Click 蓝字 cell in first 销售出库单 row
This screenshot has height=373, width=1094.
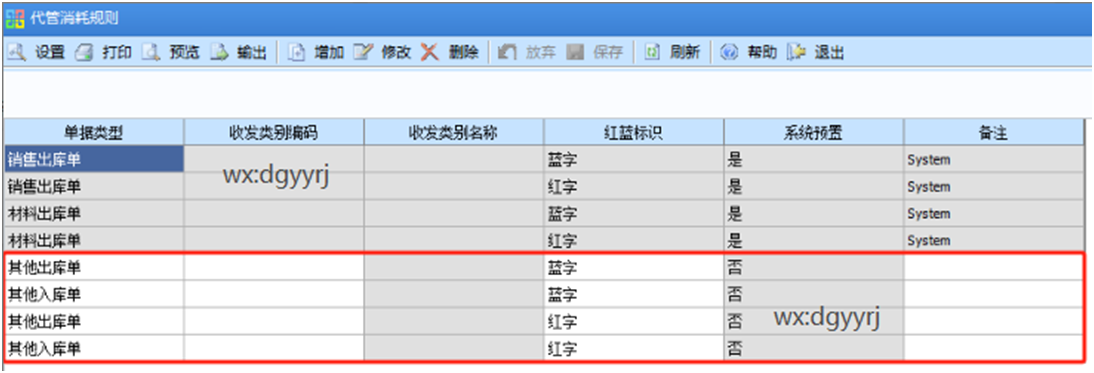(634, 160)
